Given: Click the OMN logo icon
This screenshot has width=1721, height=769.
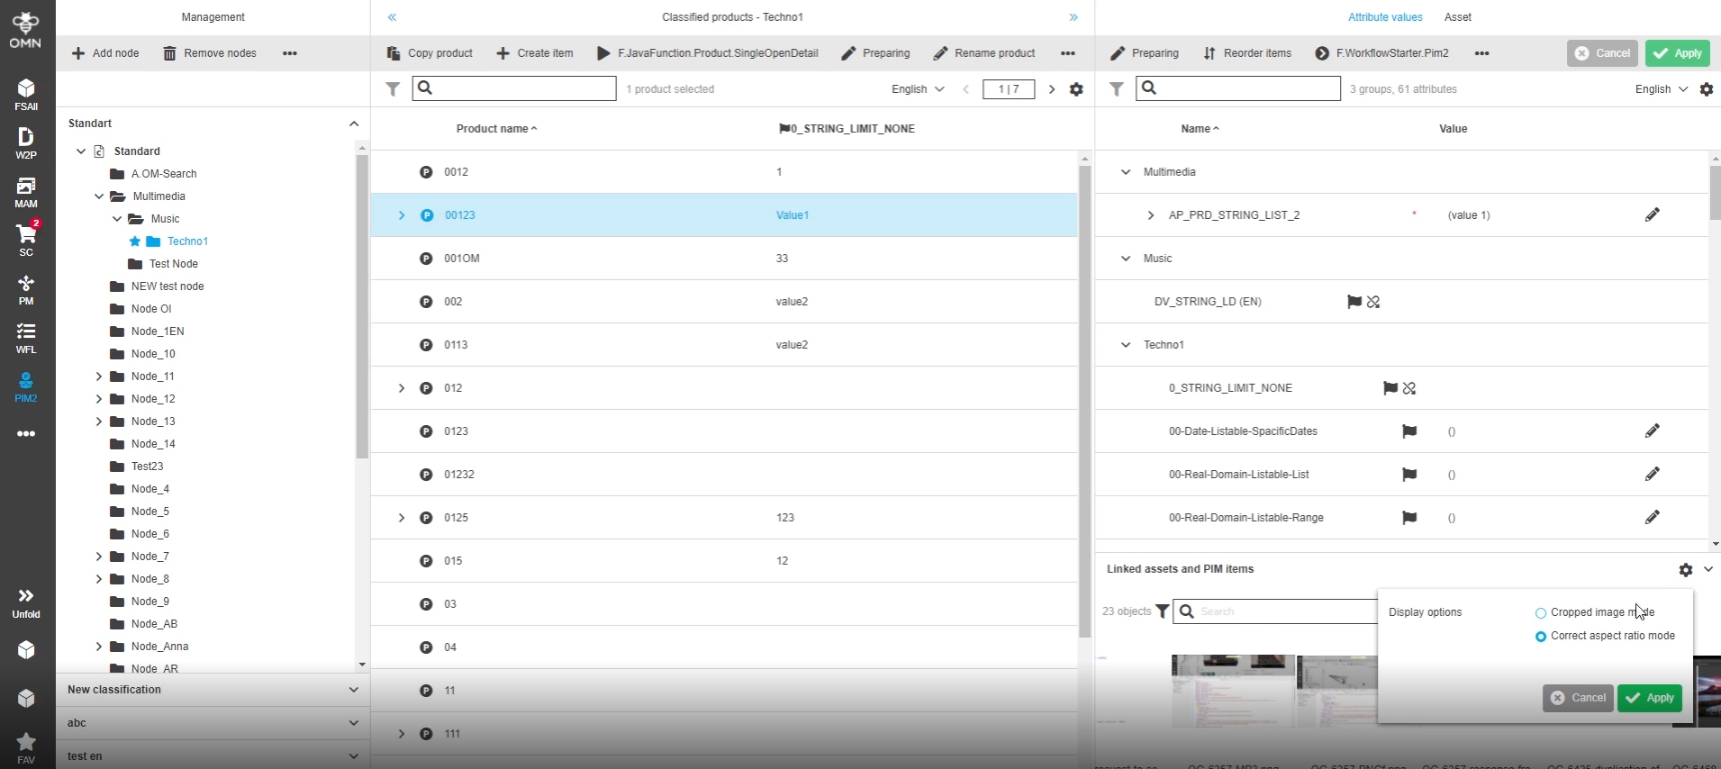Looking at the screenshot, I should [26, 30].
